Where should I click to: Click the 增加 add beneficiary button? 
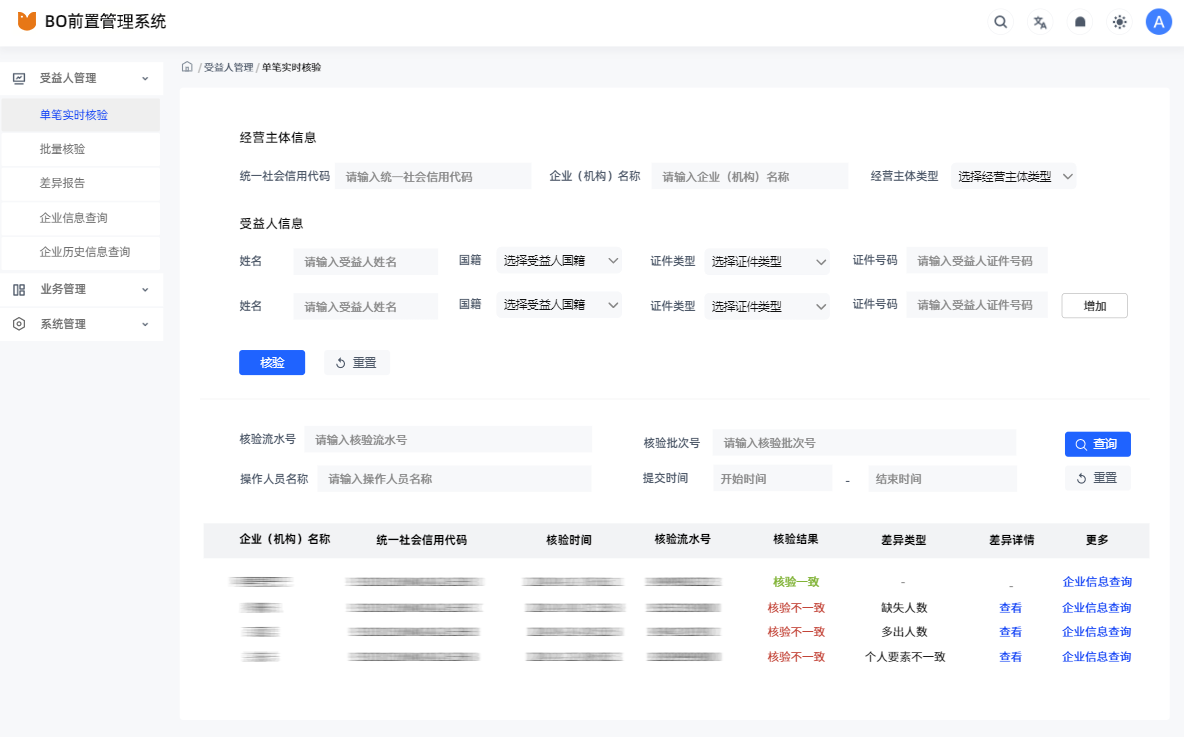pos(1094,305)
